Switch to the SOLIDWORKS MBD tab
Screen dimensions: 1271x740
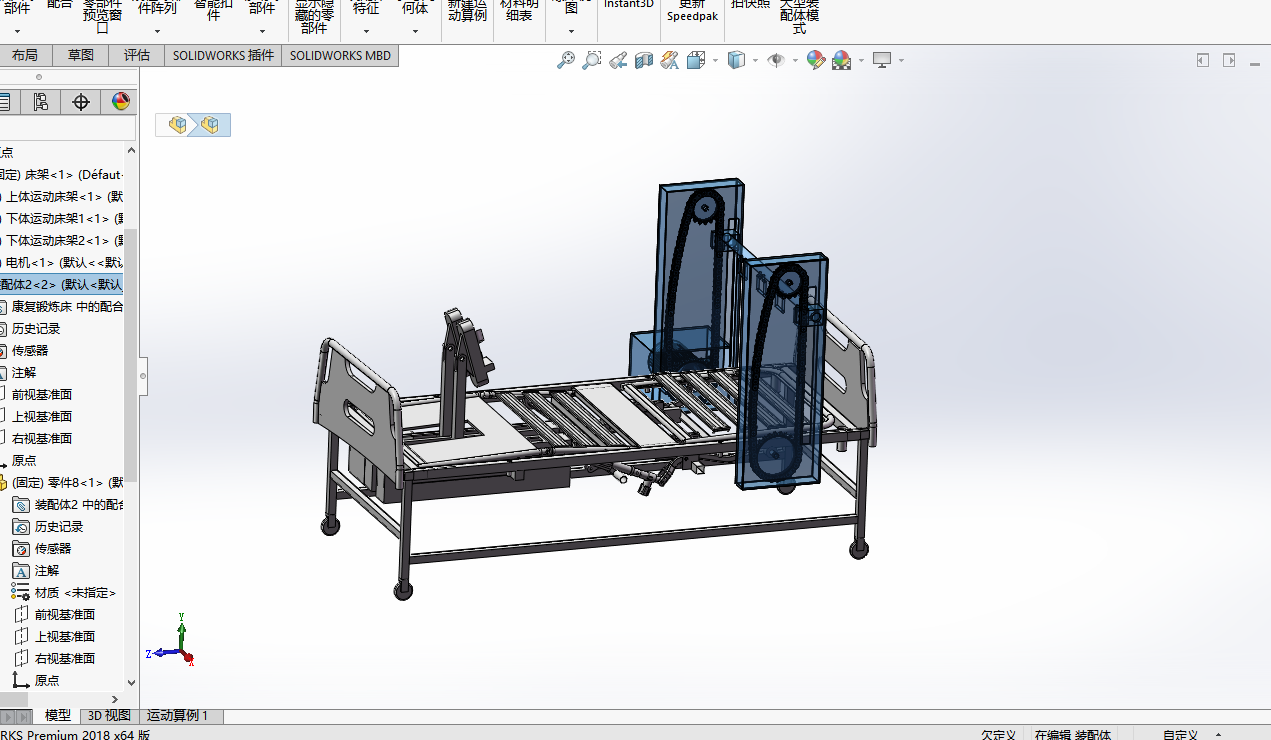tap(340, 56)
